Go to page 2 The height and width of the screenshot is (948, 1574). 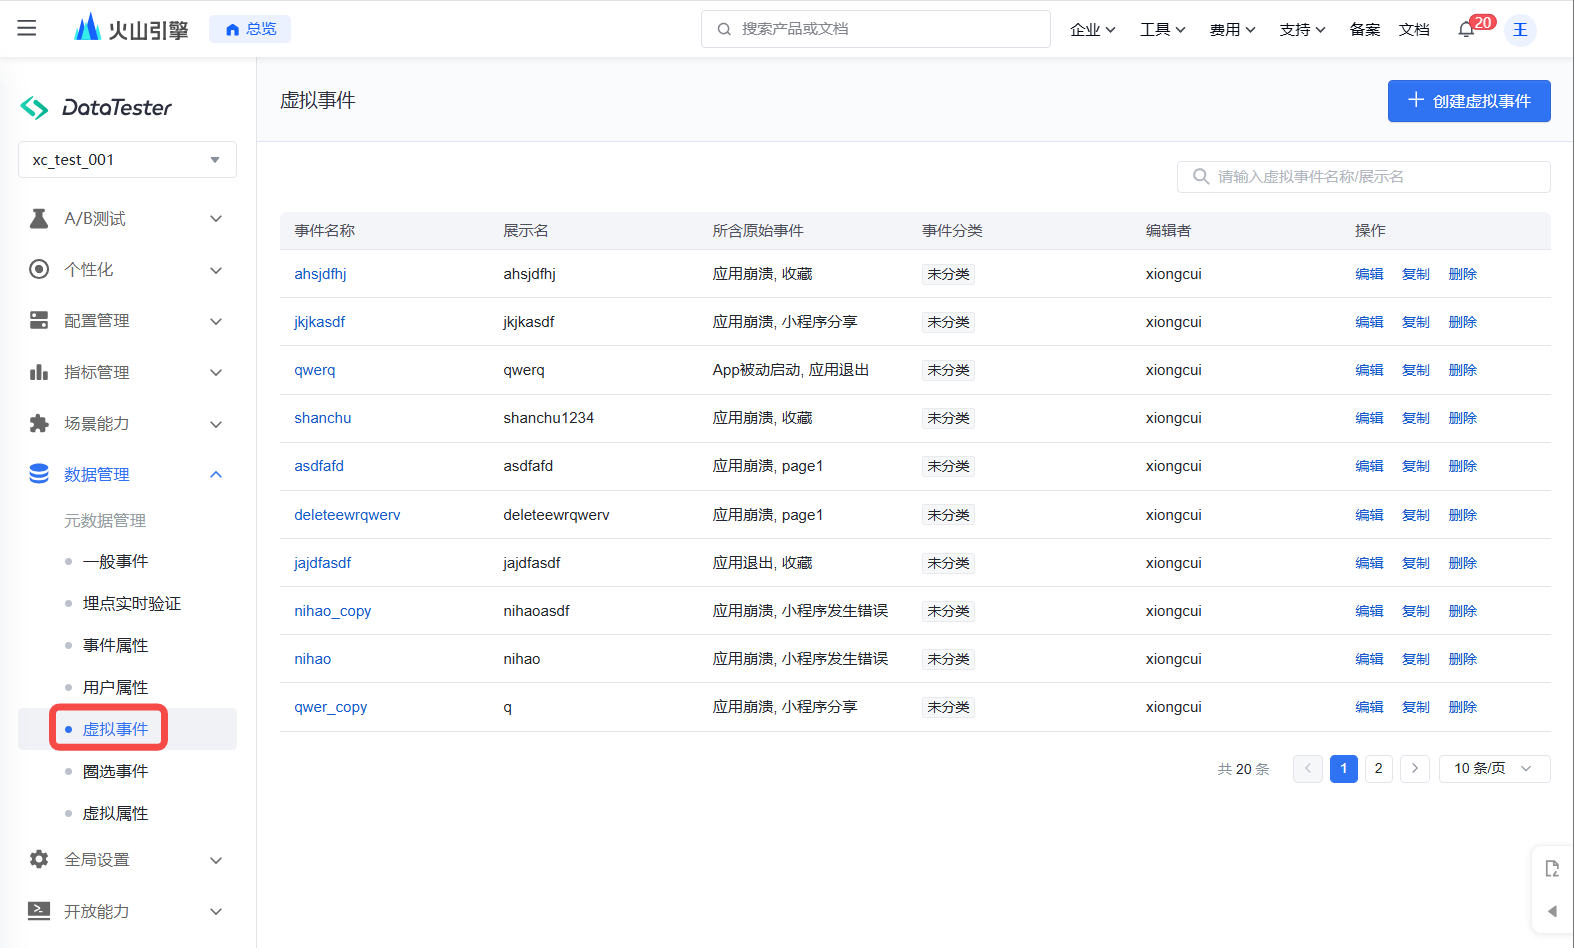[x=1379, y=768]
